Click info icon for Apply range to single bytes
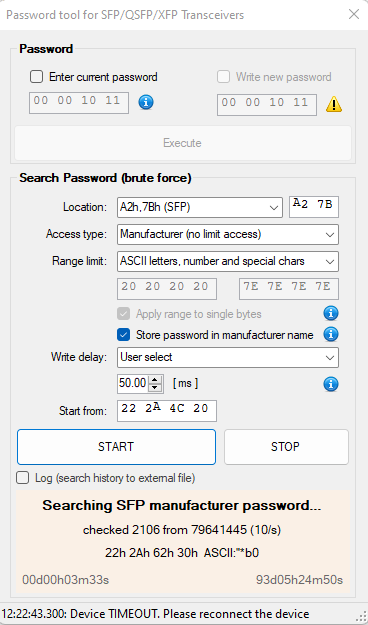The width and height of the screenshot is (368, 625). tap(331, 314)
